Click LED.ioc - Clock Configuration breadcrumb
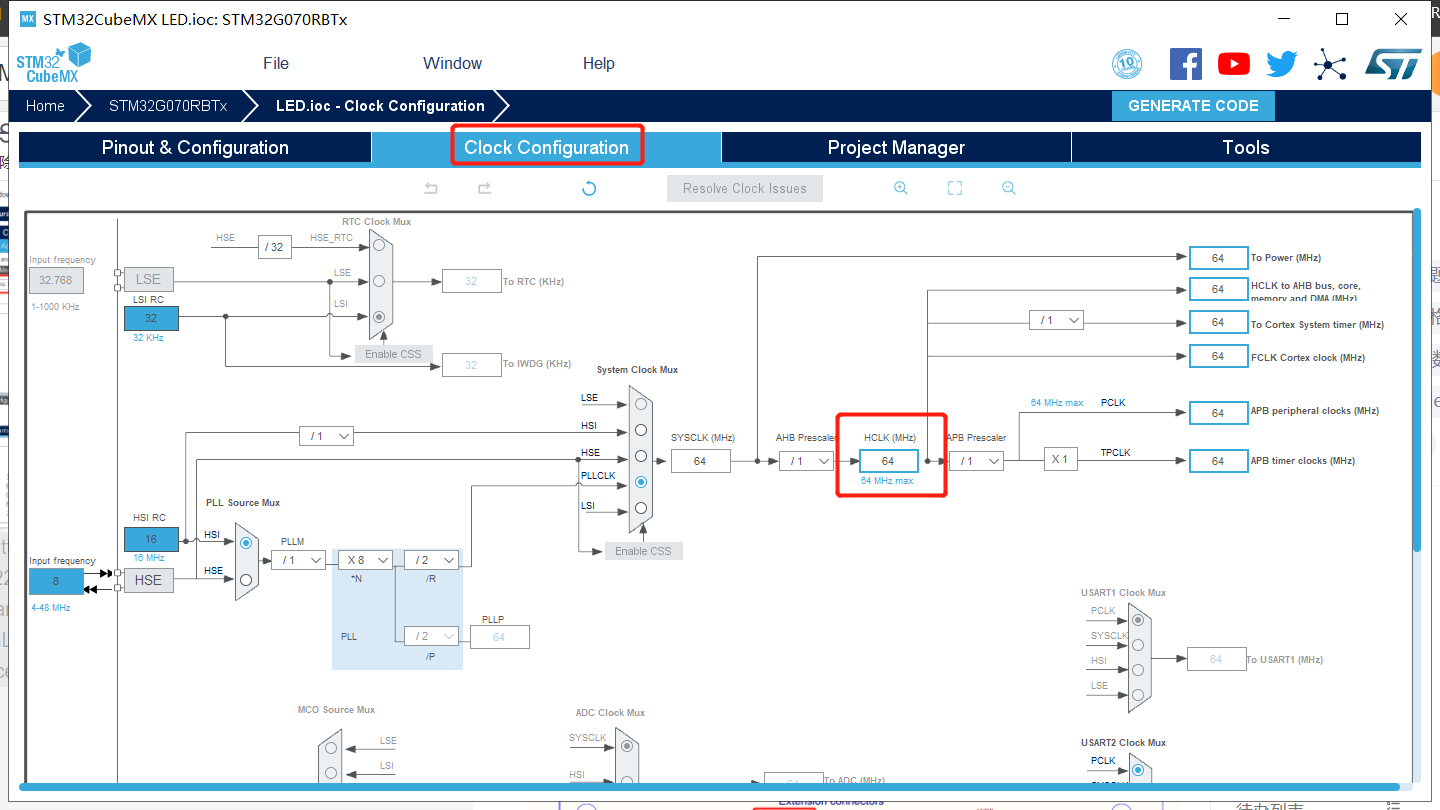The image size is (1440, 810). pos(380,106)
